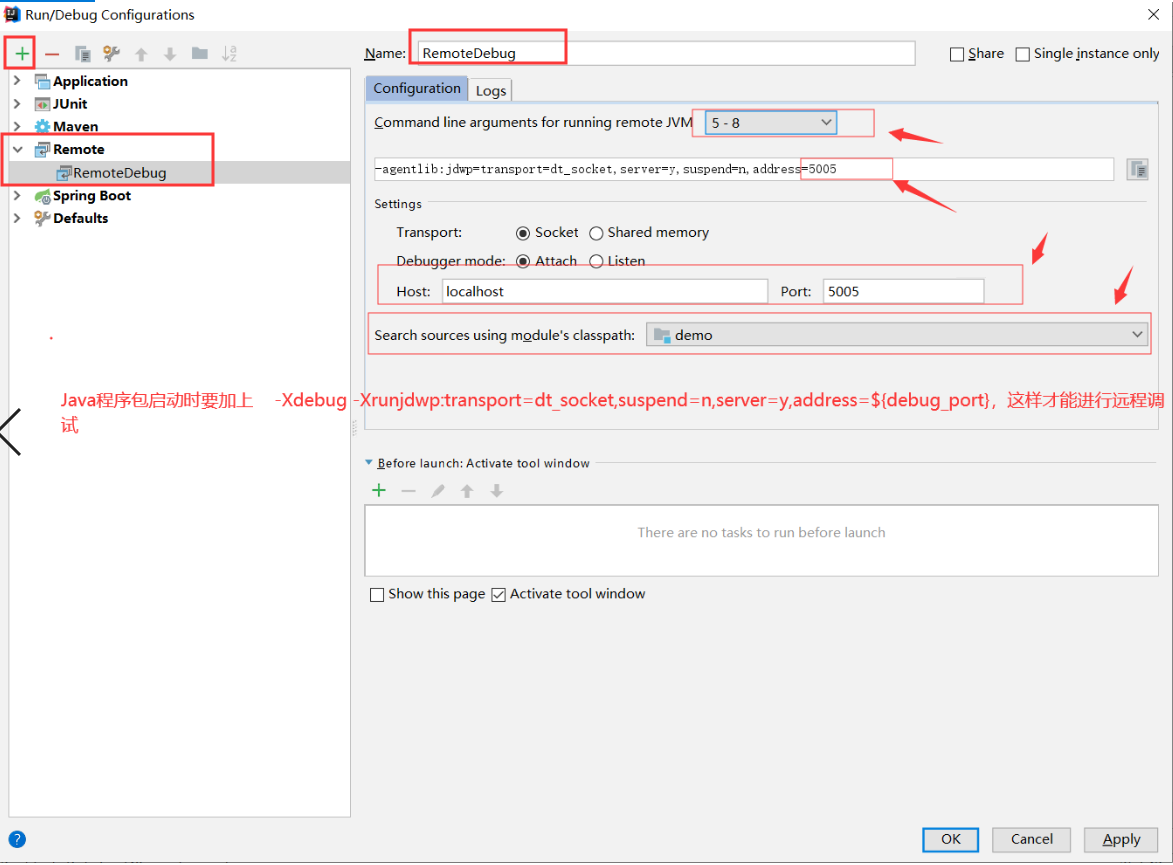Create new folder for configurations

tap(200, 53)
